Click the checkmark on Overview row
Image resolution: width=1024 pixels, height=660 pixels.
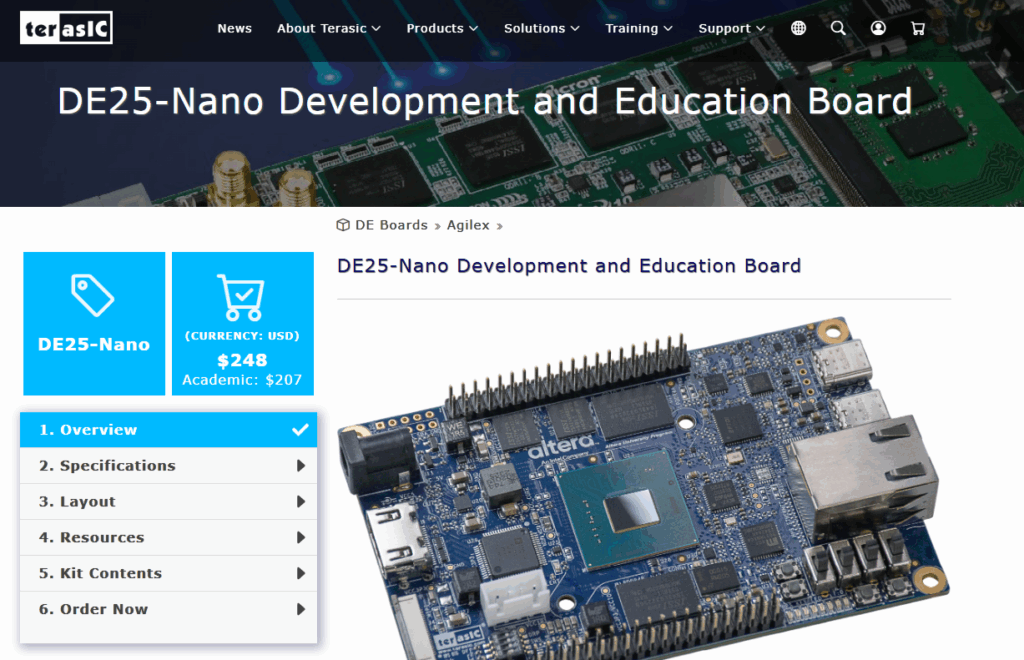coord(300,430)
